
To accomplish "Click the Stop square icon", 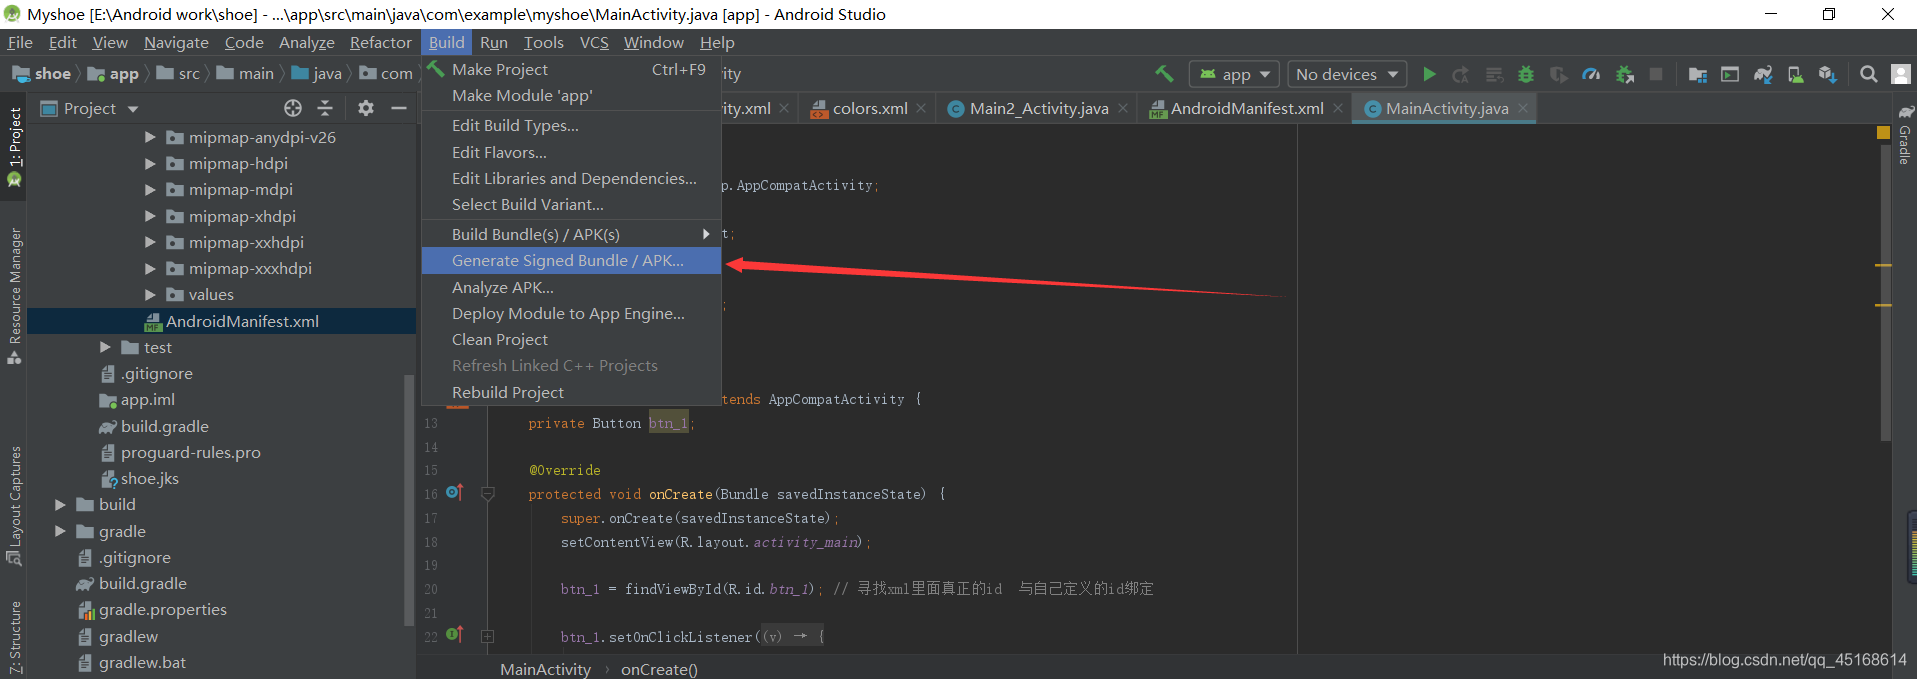I will coord(1656,74).
